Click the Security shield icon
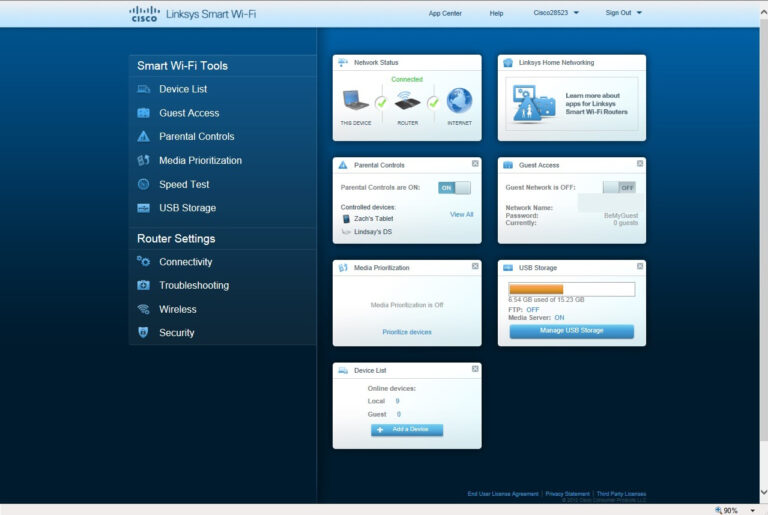 pyautogui.click(x=143, y=333)
